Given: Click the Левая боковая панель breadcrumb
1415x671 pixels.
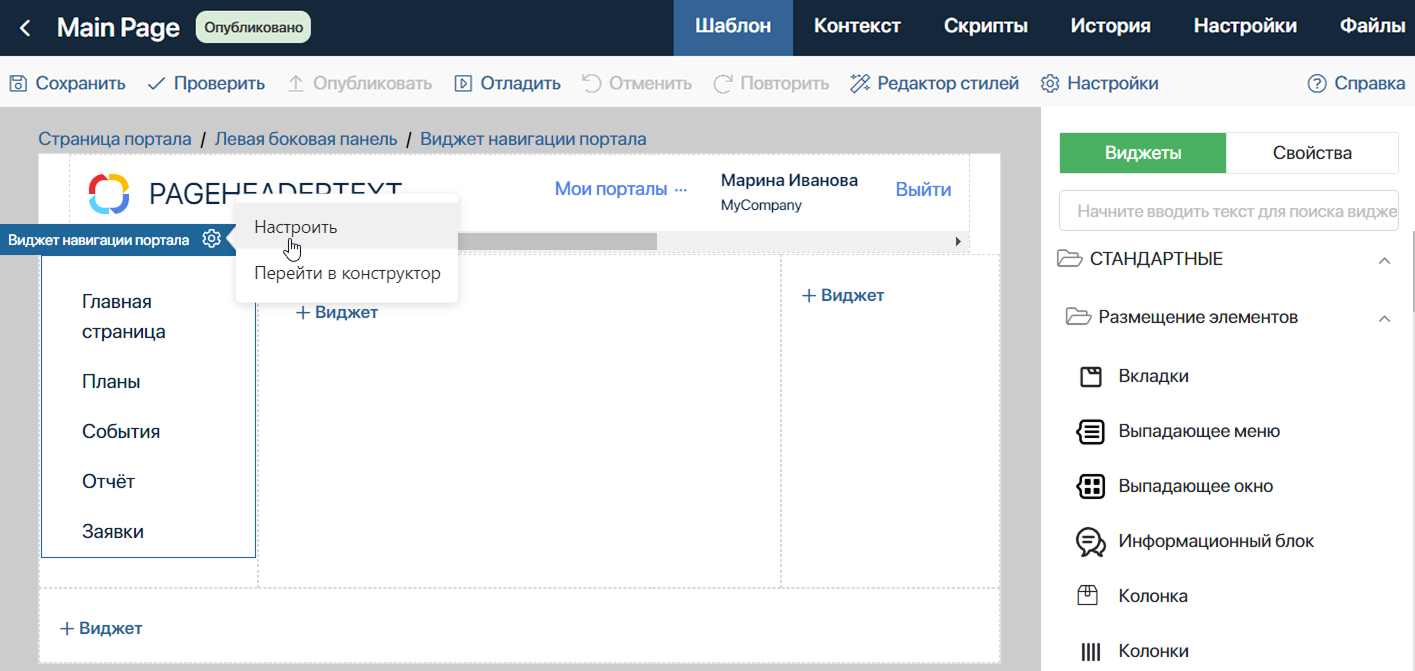Looking at the screenshot, I should 306,139.
